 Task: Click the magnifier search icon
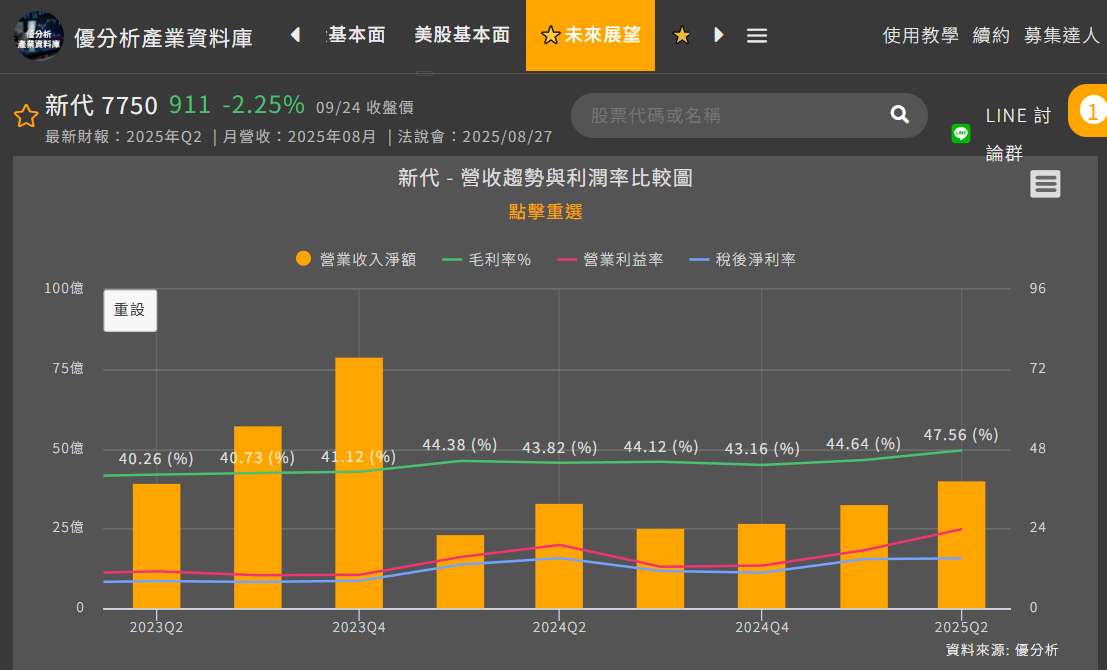tap(899, 115)
